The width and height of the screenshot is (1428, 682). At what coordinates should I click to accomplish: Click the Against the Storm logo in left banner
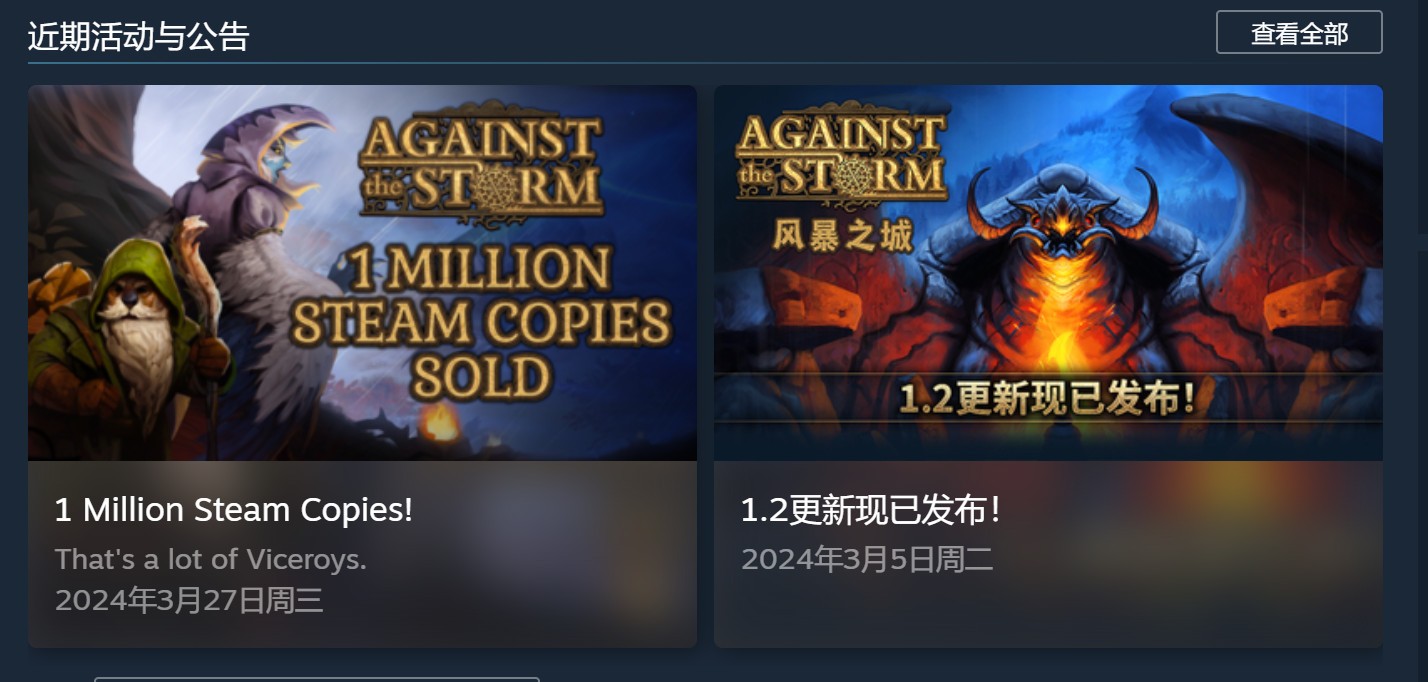pos(481,166)
